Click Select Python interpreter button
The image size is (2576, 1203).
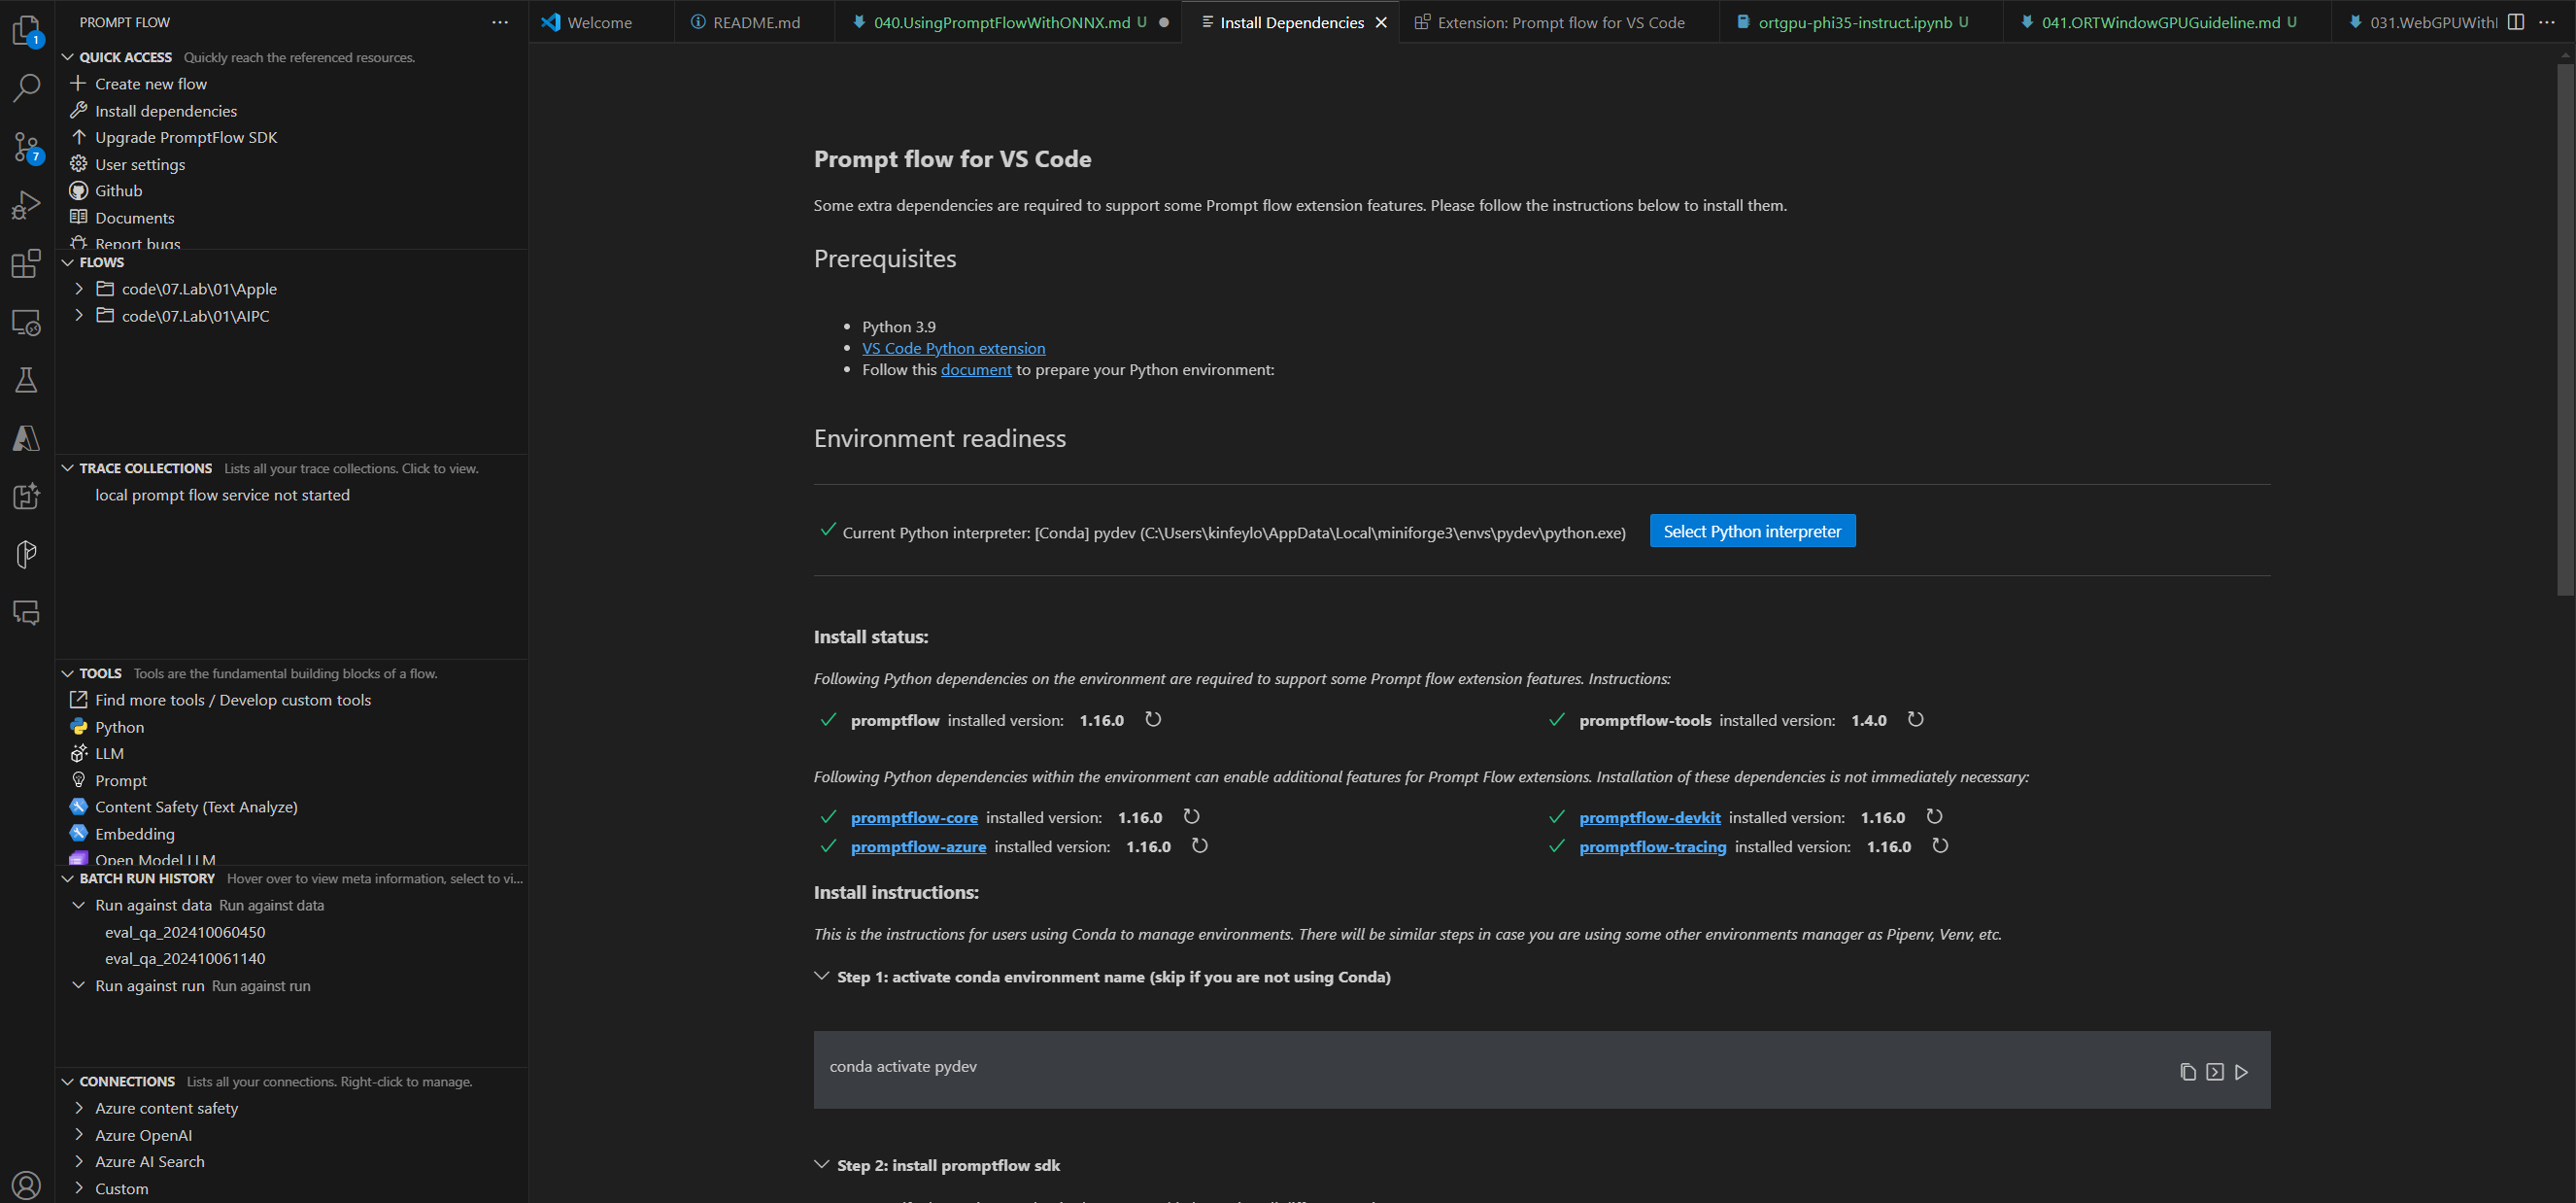(1752, 531)
